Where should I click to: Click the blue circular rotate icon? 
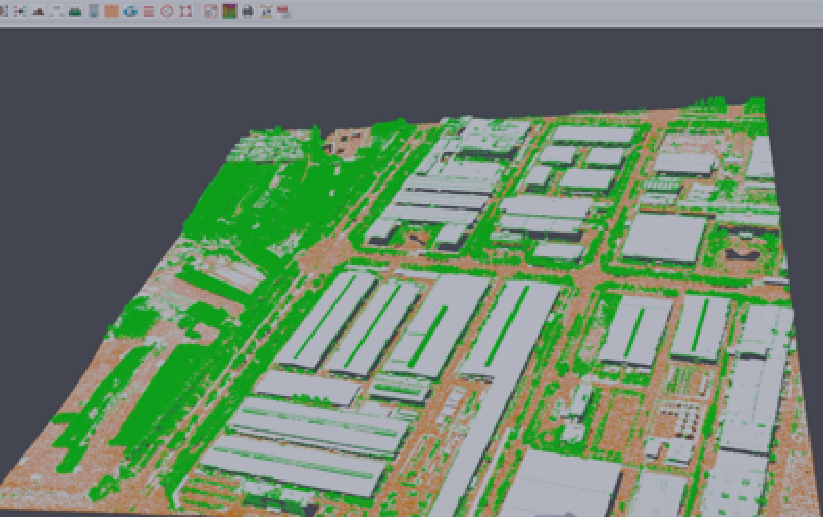(130, 12)
